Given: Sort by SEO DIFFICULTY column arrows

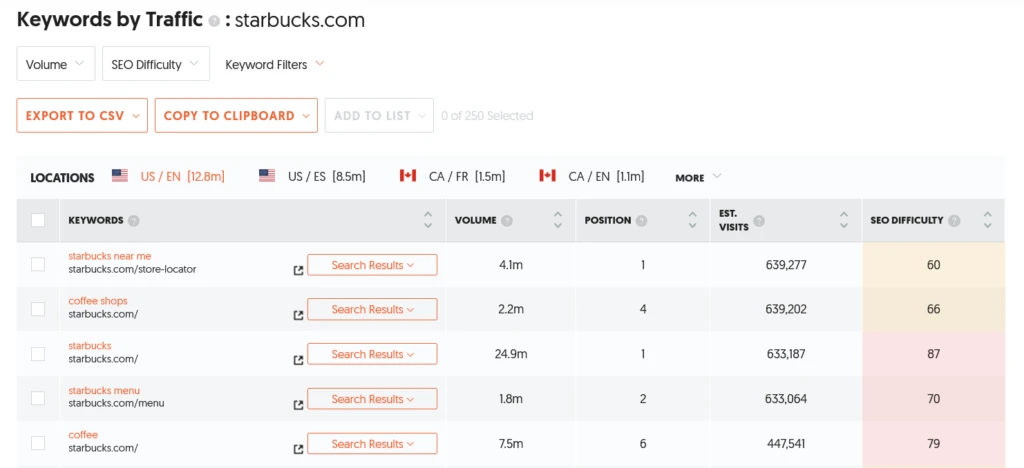Looking at the screenshot, I should coord(987,220).
